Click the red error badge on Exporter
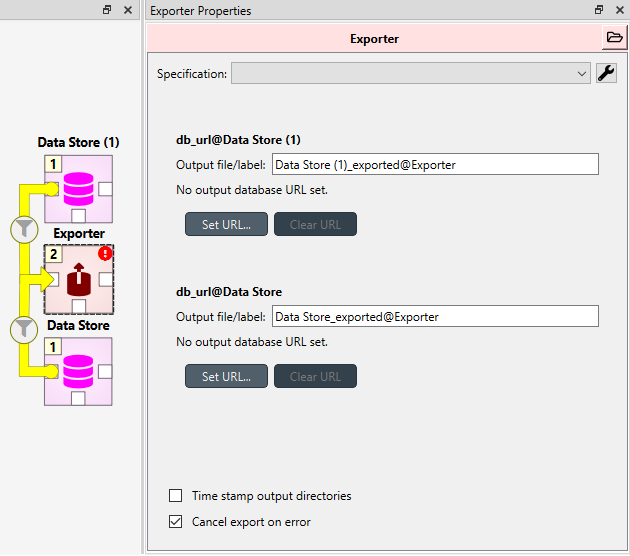Screen dimensions: 630x556 (105, 253)
